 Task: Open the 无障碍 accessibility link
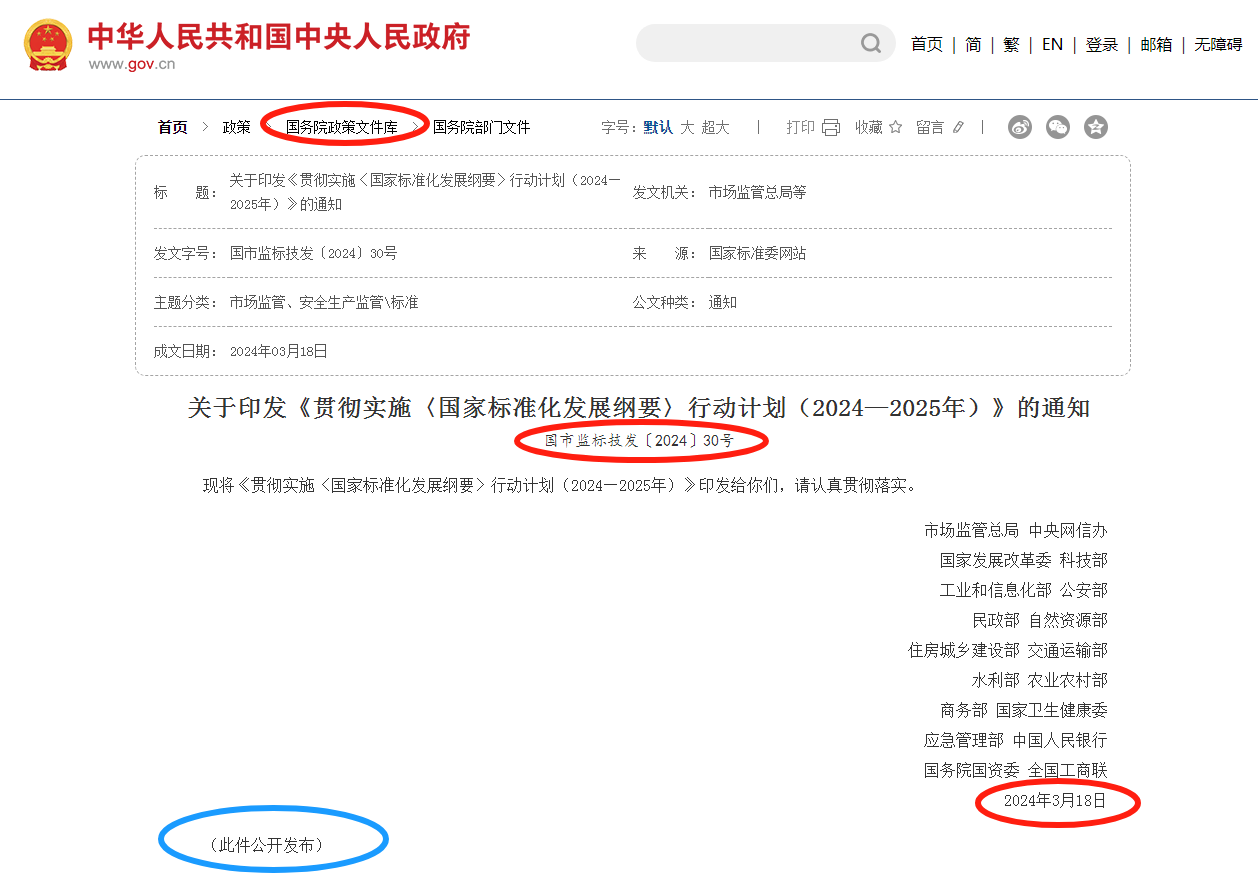point(1218,44)
